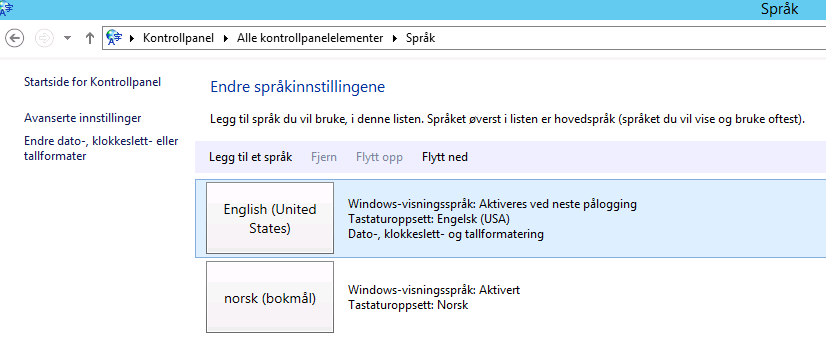Open Alle kontrollpanelelementer breadcrumb
Viewport: 826px width, 362px height.
[310, 38]
